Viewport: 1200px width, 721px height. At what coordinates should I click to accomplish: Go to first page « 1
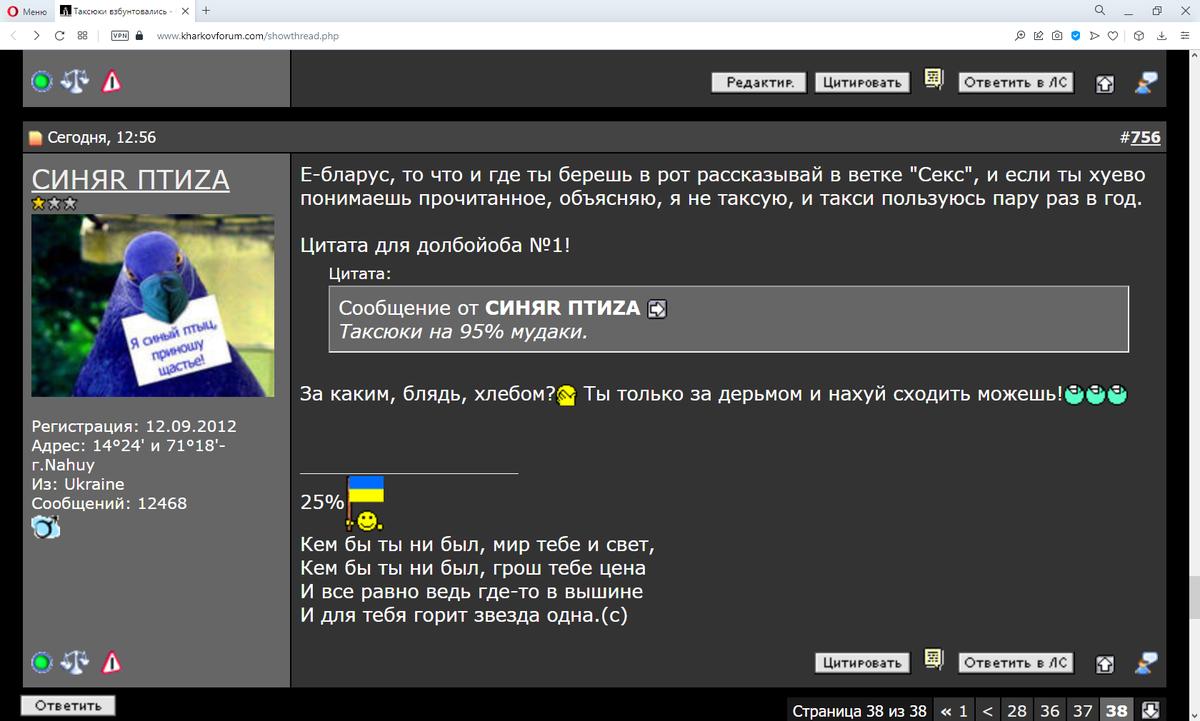click(x=954, y=711)
